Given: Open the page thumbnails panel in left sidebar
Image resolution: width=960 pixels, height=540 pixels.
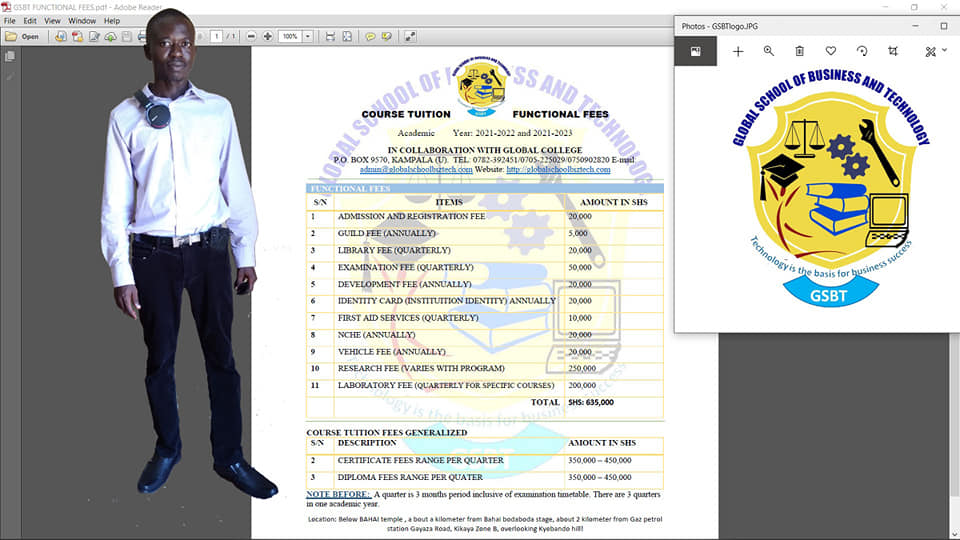Looking at the screenshot, I should 10,56.
